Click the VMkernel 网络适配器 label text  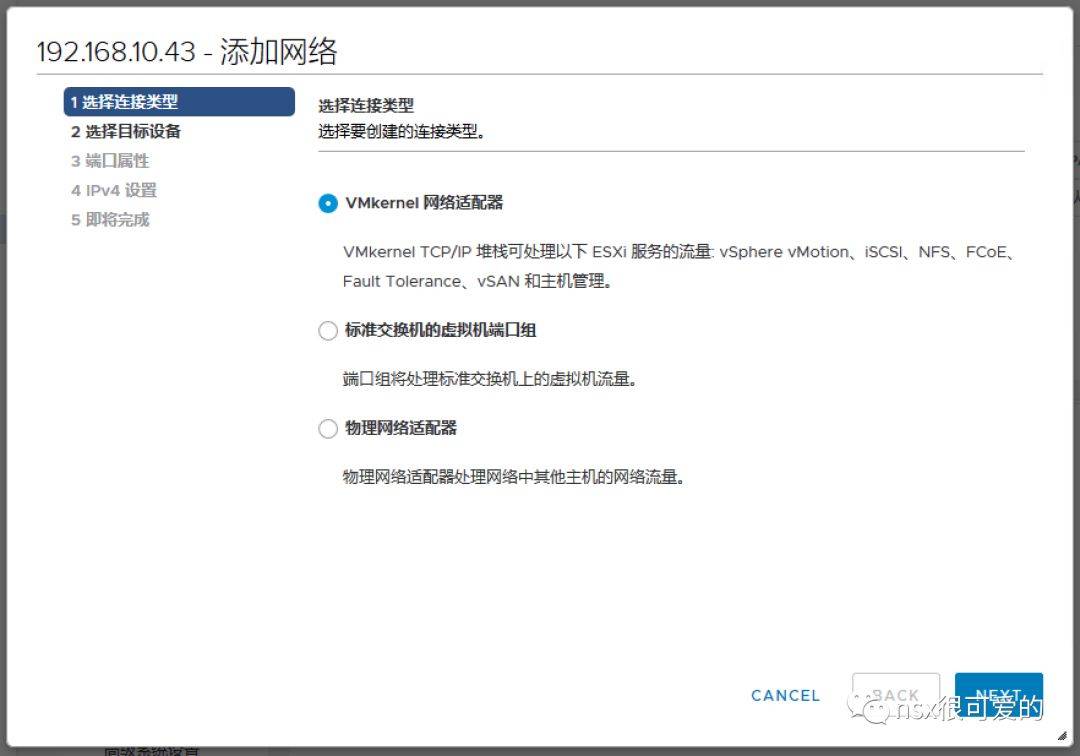pos(424,203)
